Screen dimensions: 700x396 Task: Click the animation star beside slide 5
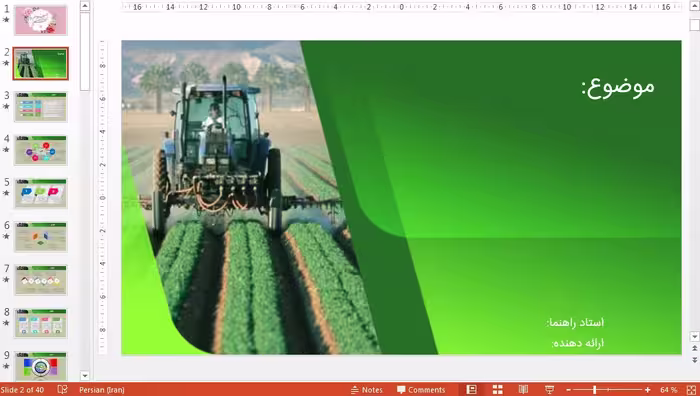(6, 193)
